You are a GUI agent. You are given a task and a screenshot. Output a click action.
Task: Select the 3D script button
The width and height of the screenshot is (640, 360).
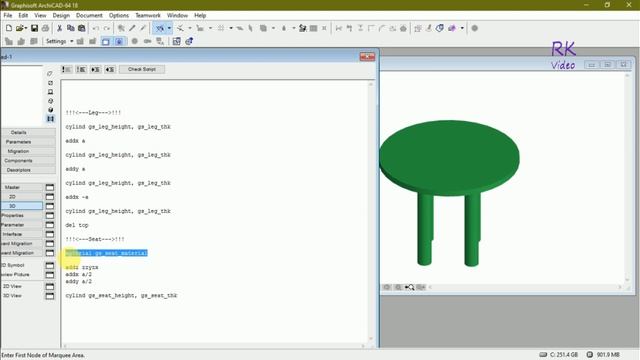tap(22, 206)
